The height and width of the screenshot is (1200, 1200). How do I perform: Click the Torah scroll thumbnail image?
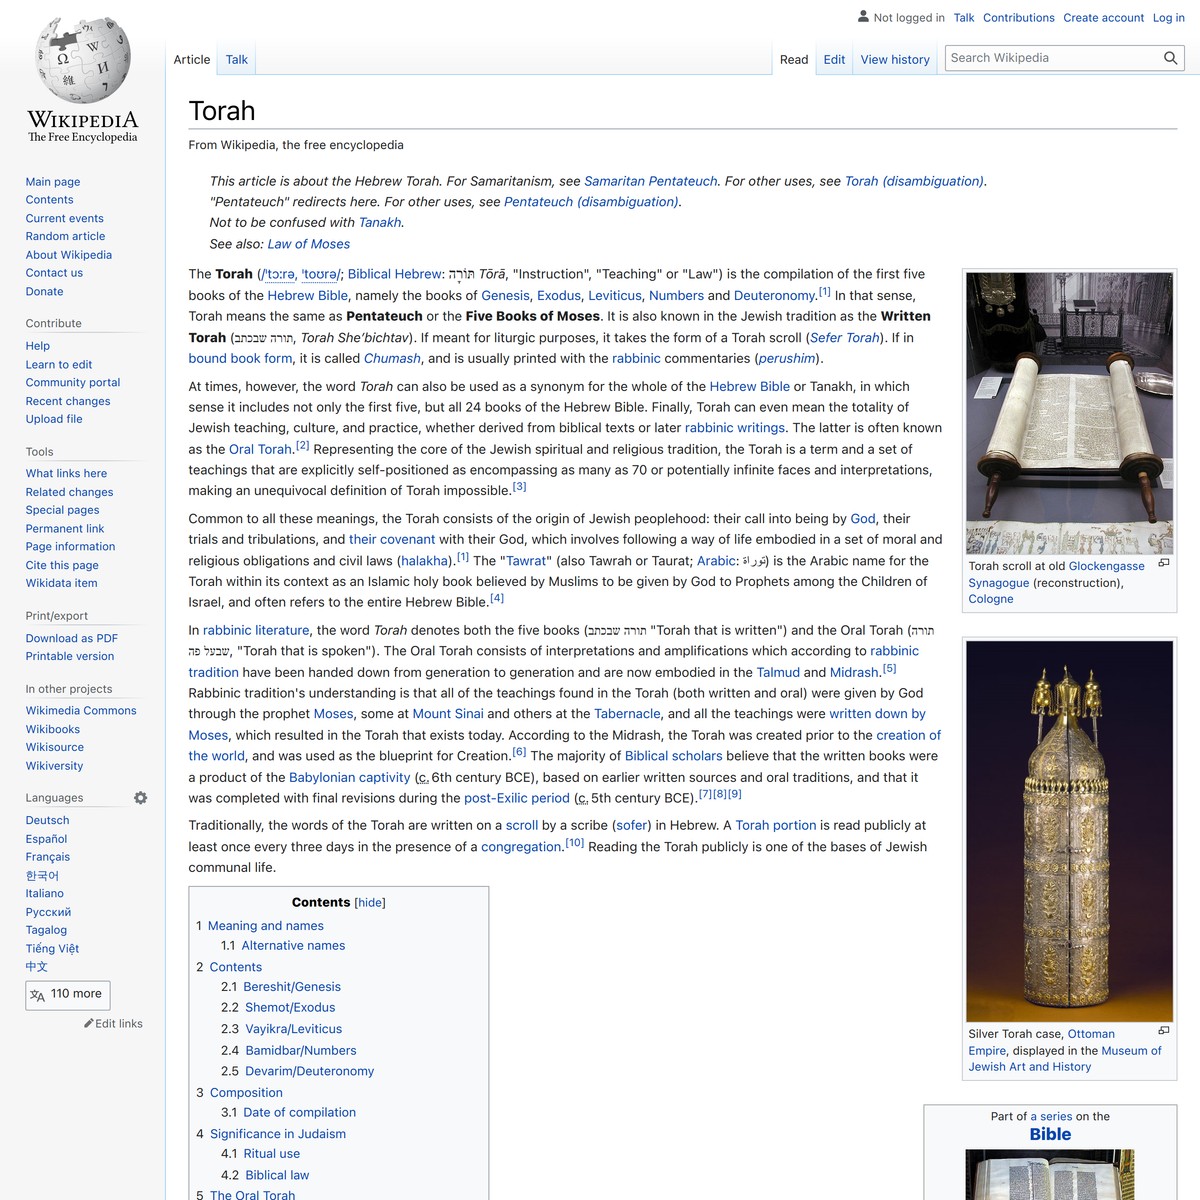point(1069,412)
